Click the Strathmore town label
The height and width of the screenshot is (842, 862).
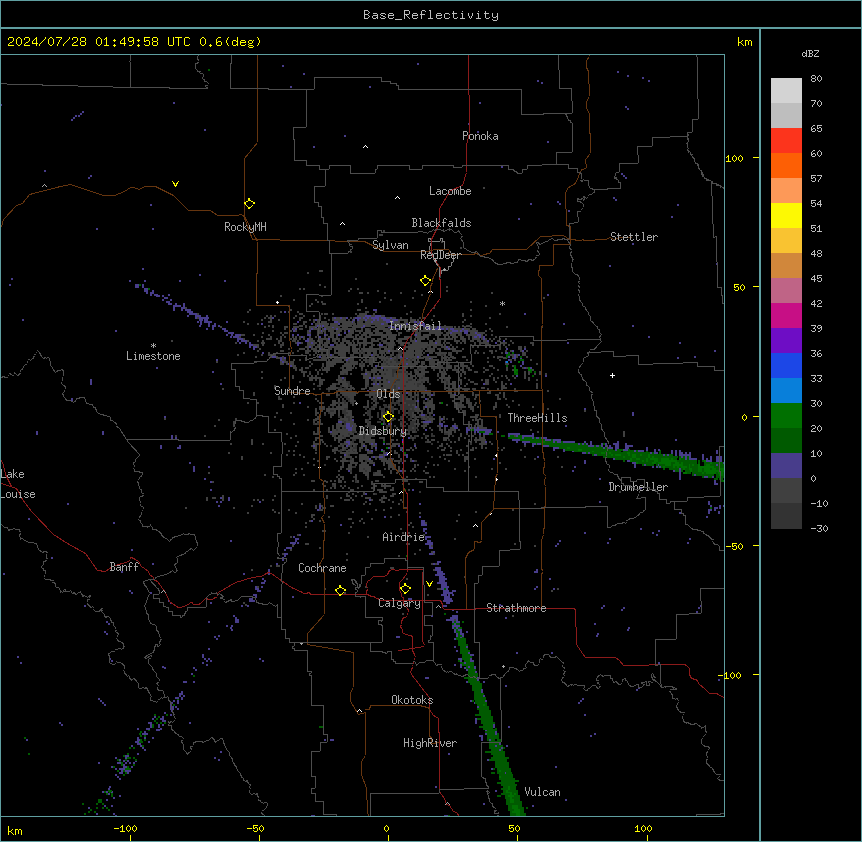tap(516, 608)
